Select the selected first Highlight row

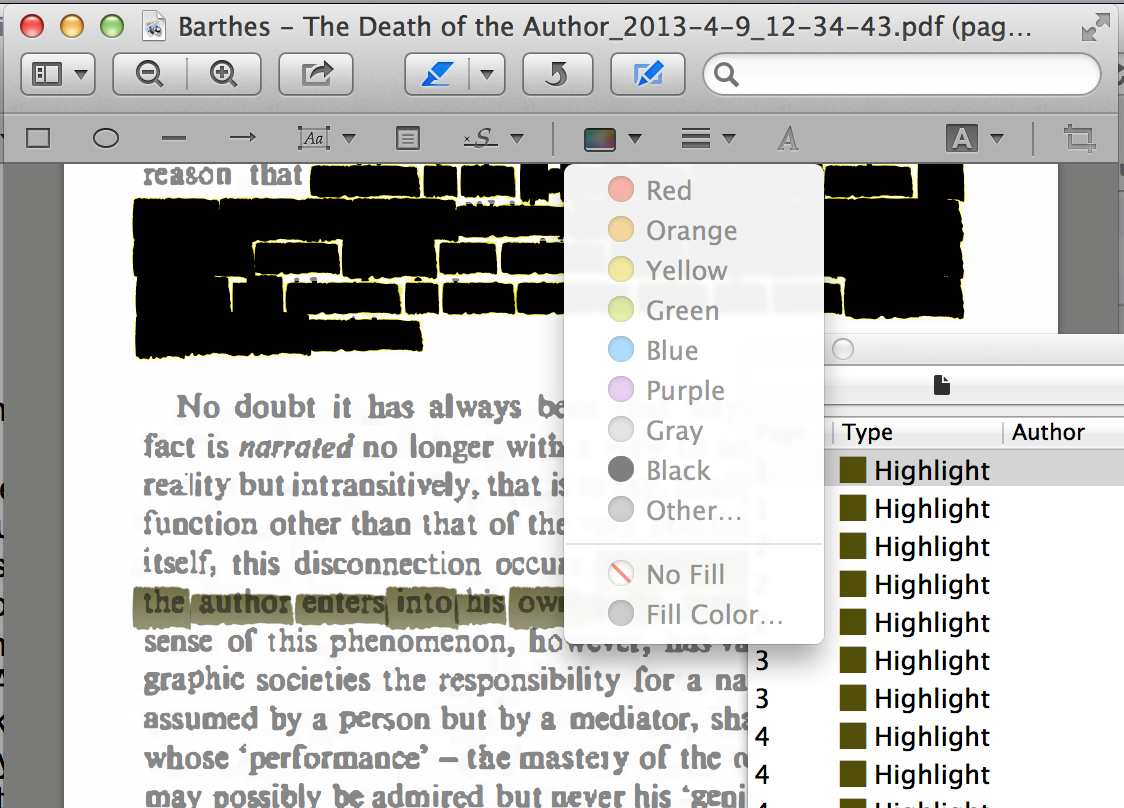coord(974,470)
